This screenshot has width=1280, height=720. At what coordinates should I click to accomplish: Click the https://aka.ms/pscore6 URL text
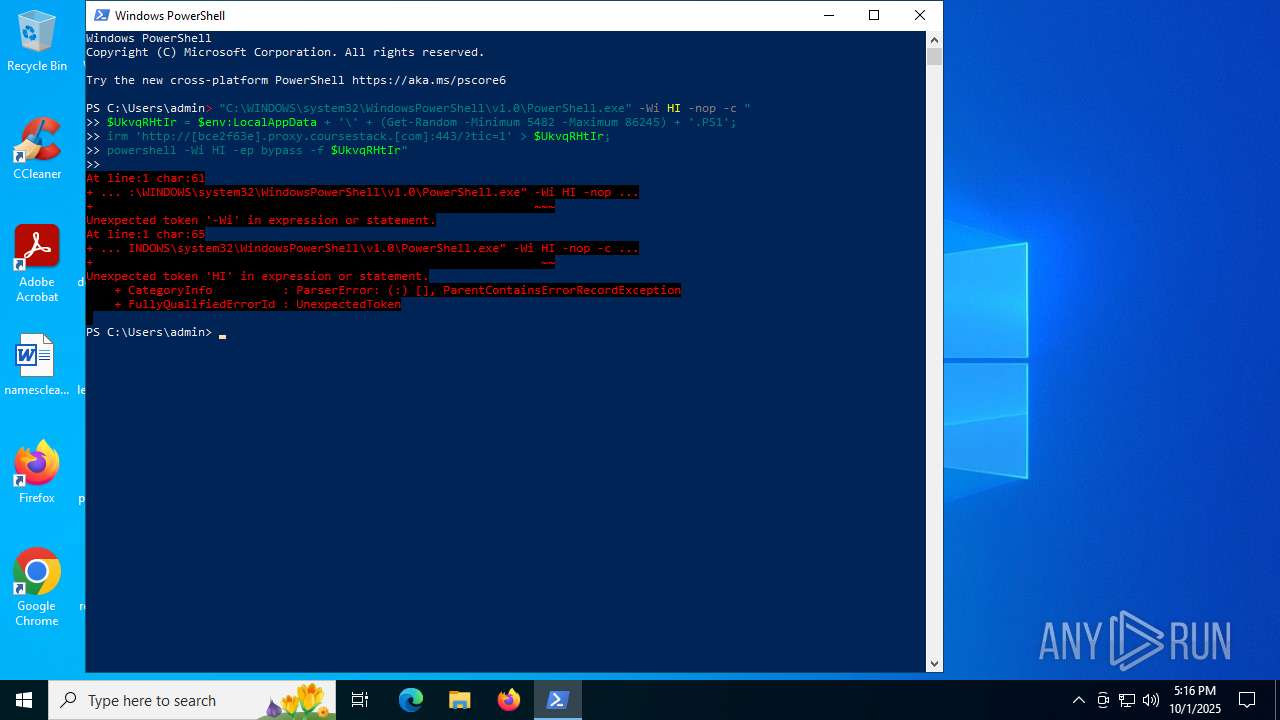coord(428,80)
